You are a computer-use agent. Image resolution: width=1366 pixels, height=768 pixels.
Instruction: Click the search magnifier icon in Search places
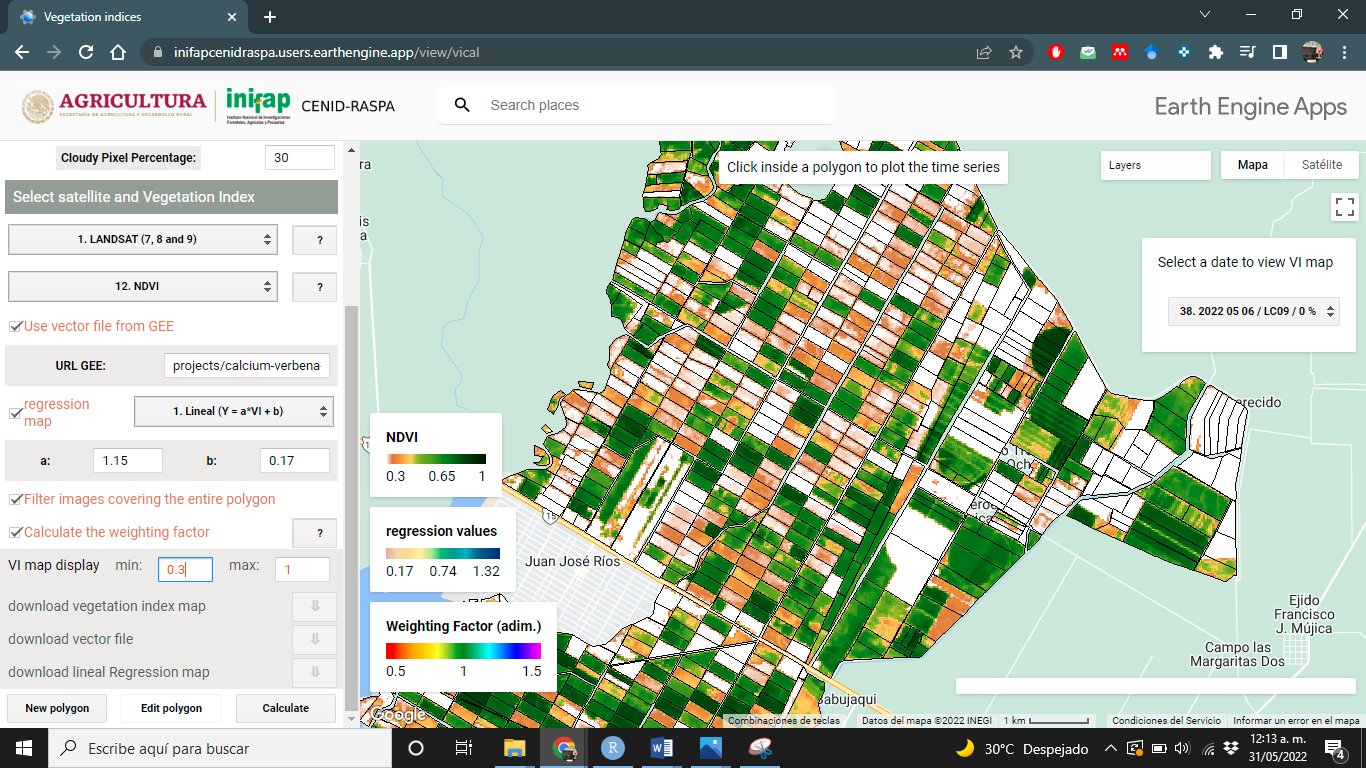click(462, 105)
